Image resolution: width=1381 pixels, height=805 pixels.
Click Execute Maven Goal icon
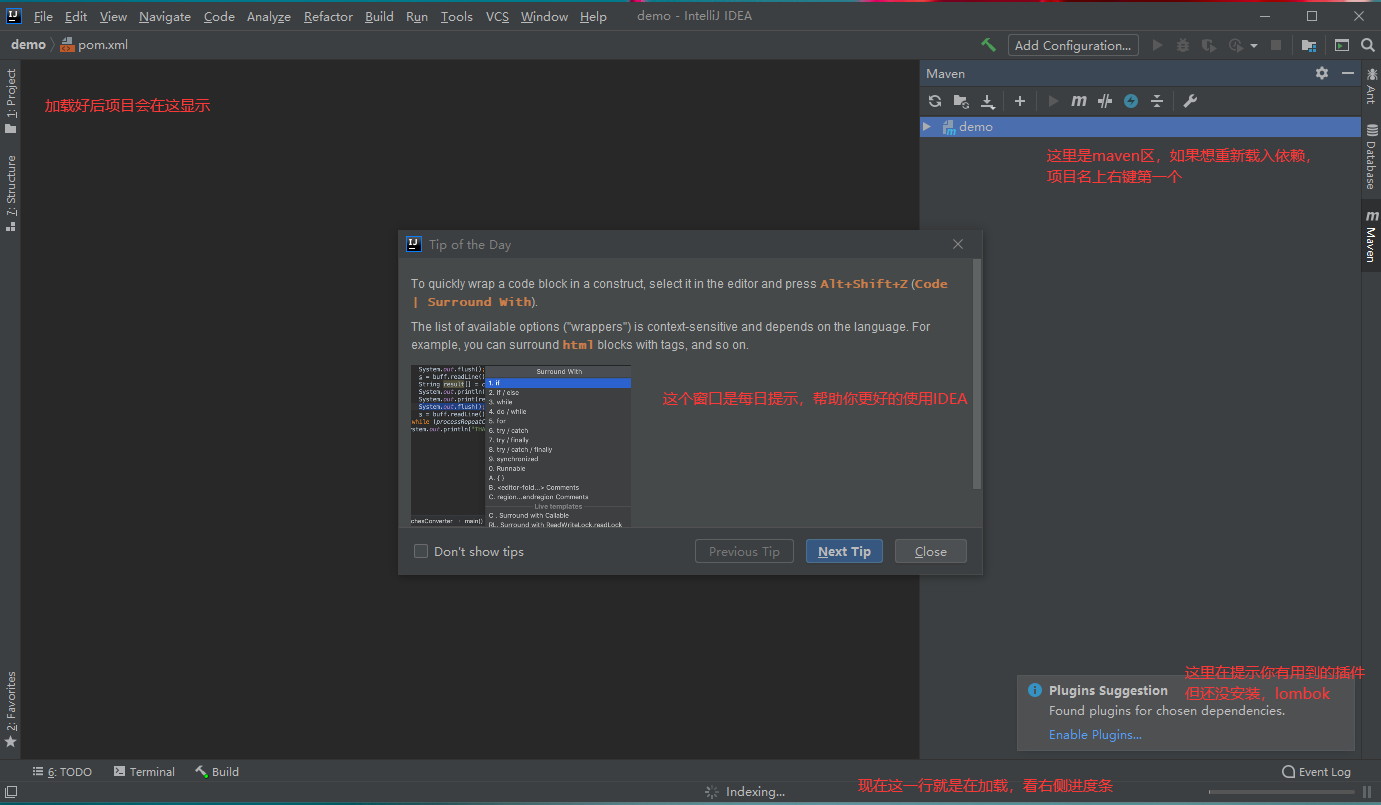[1079, 101]
